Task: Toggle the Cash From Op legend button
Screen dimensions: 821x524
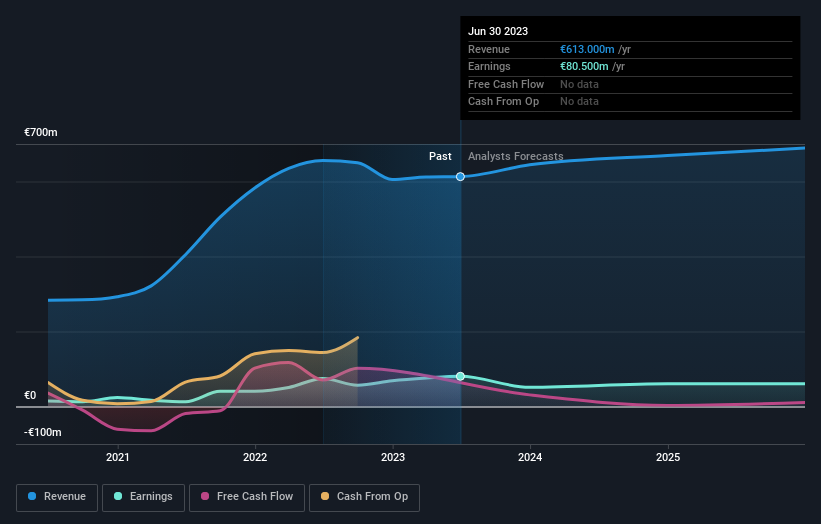Action: [x=364, y=497]
